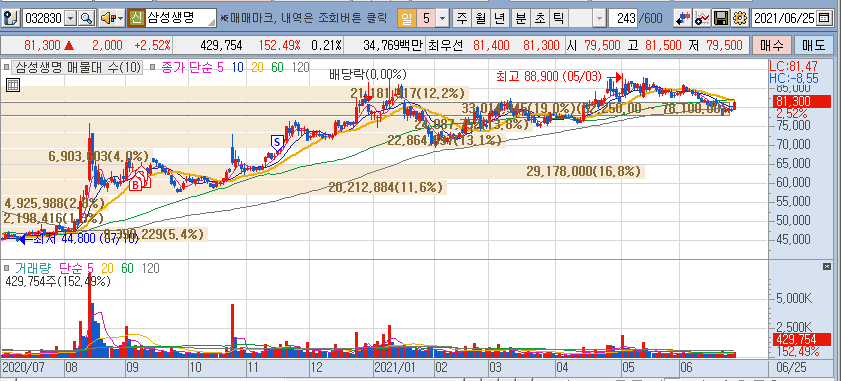841x381 pixels.
Task: Open the chart indicator line icon
Action: [701, 19]
